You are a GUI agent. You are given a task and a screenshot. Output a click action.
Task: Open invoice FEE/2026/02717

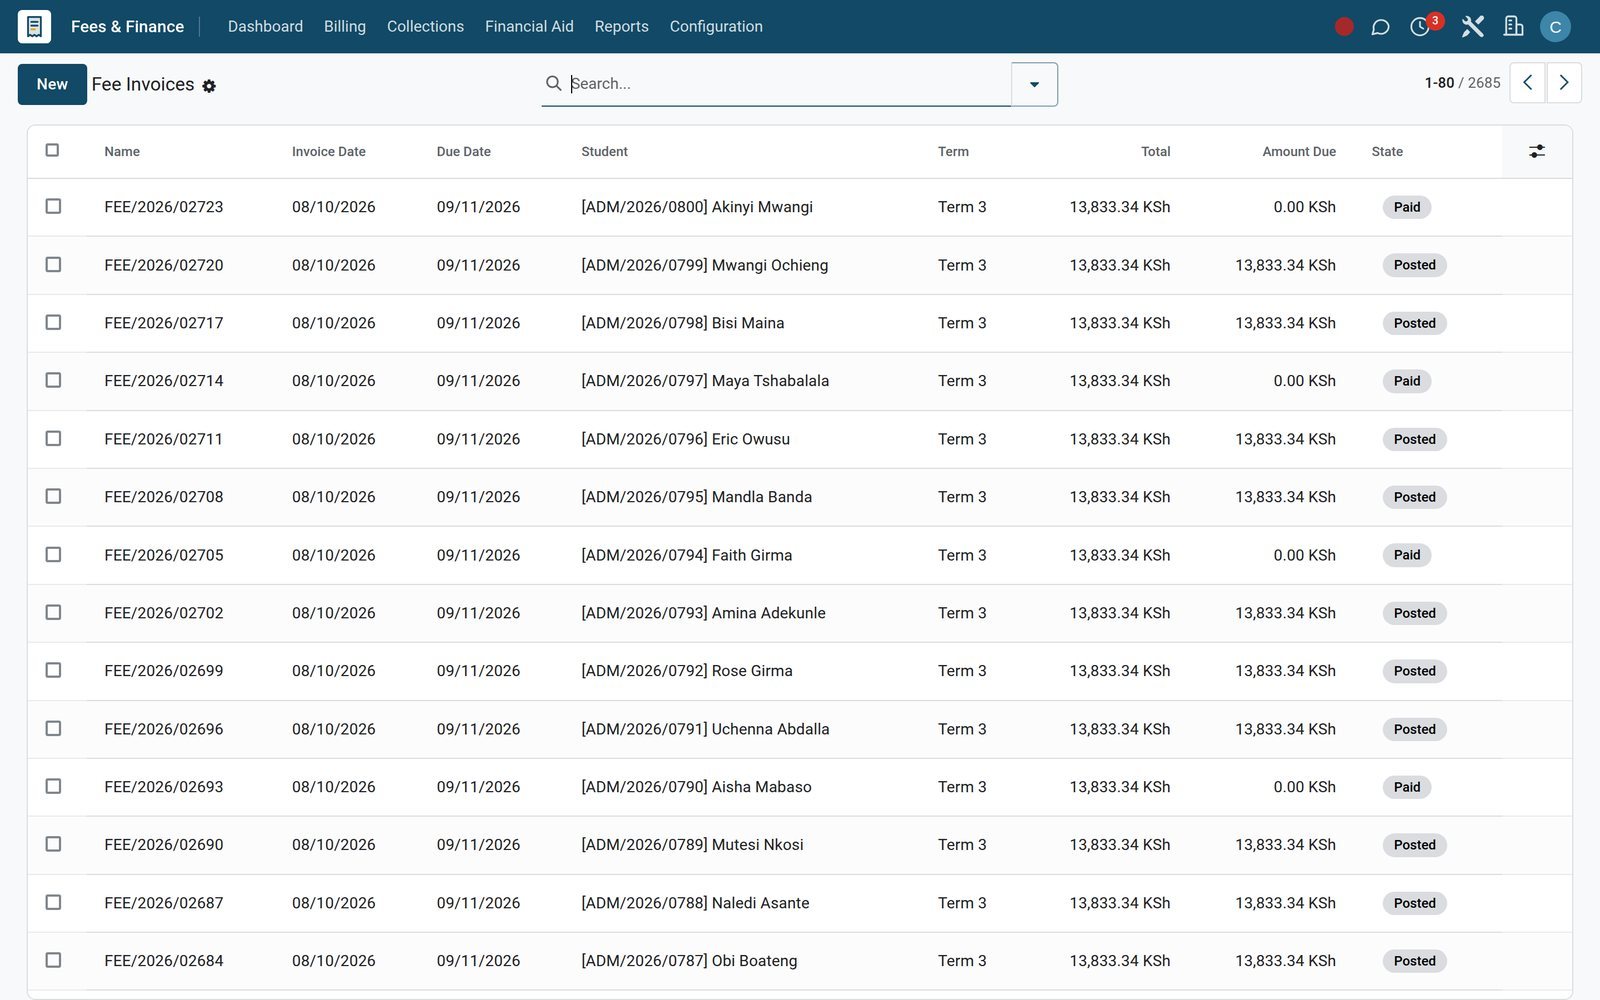tap(163, 323)
